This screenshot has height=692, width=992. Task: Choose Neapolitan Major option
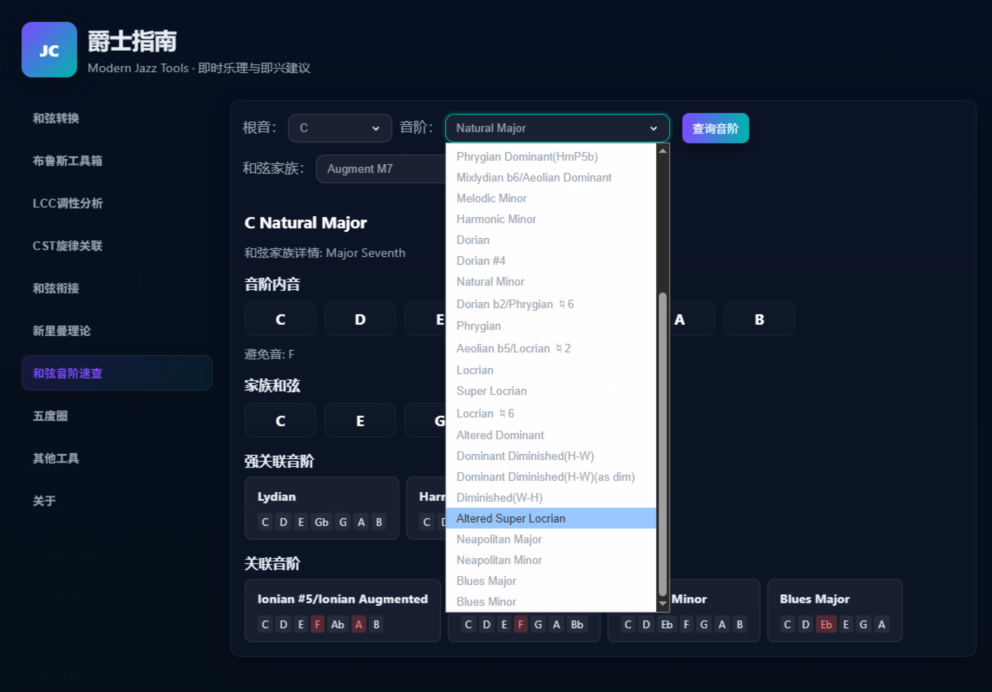click(x=550, y=540)
